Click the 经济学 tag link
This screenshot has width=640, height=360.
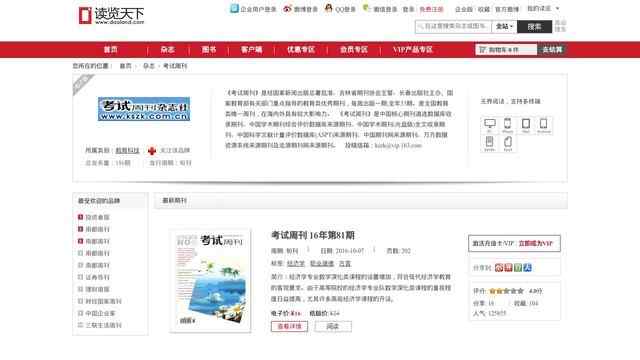[x=296, y=264]
